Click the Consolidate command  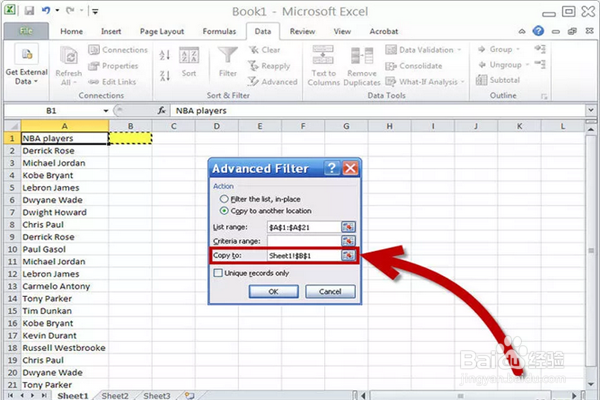coord(414,66)
